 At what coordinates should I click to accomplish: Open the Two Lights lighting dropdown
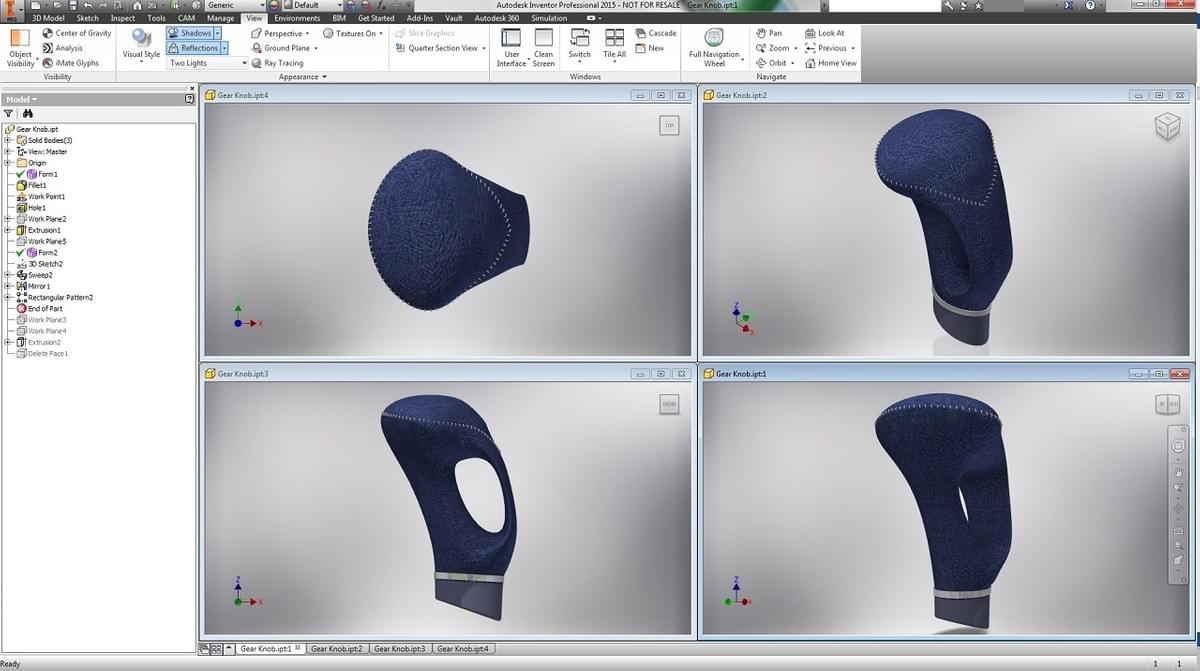(x=205, y=62)
